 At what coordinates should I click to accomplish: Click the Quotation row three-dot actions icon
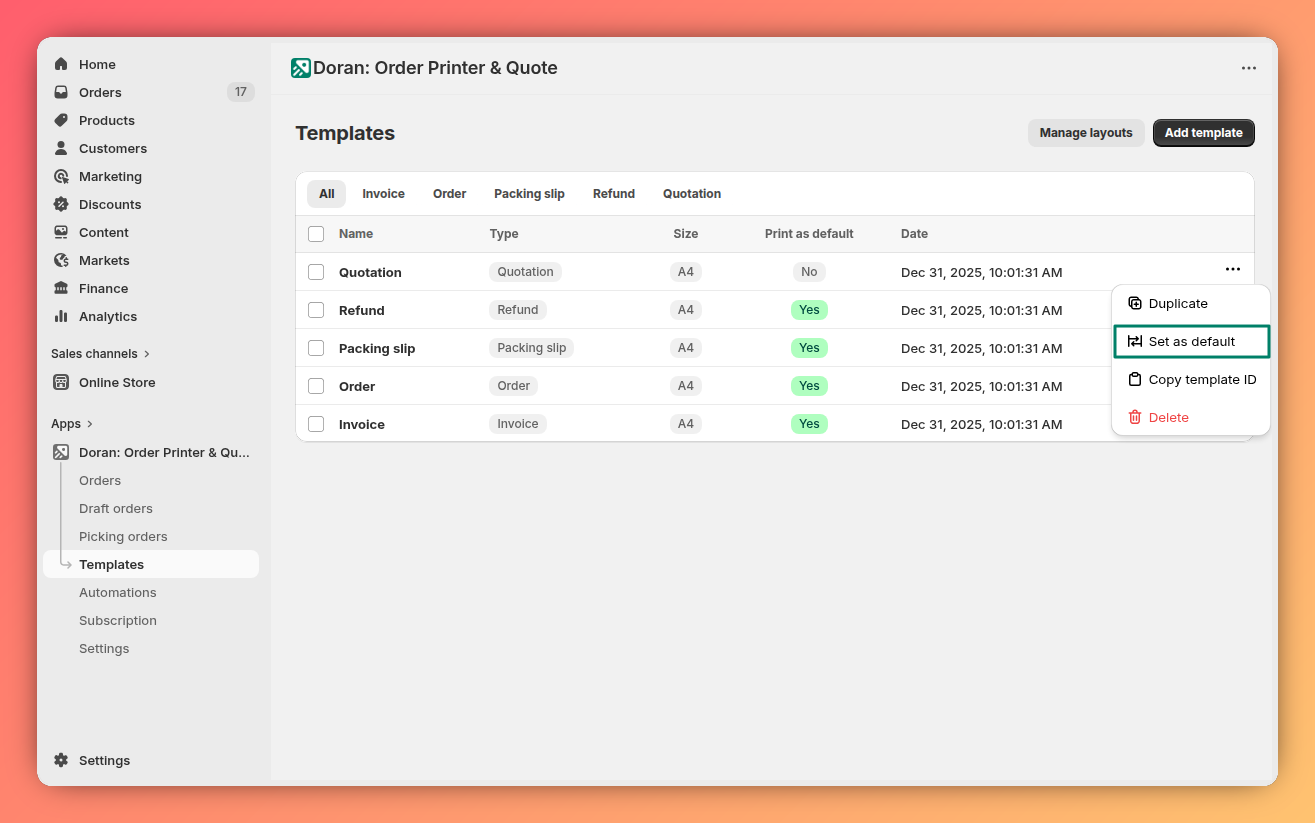(1233, 269)
